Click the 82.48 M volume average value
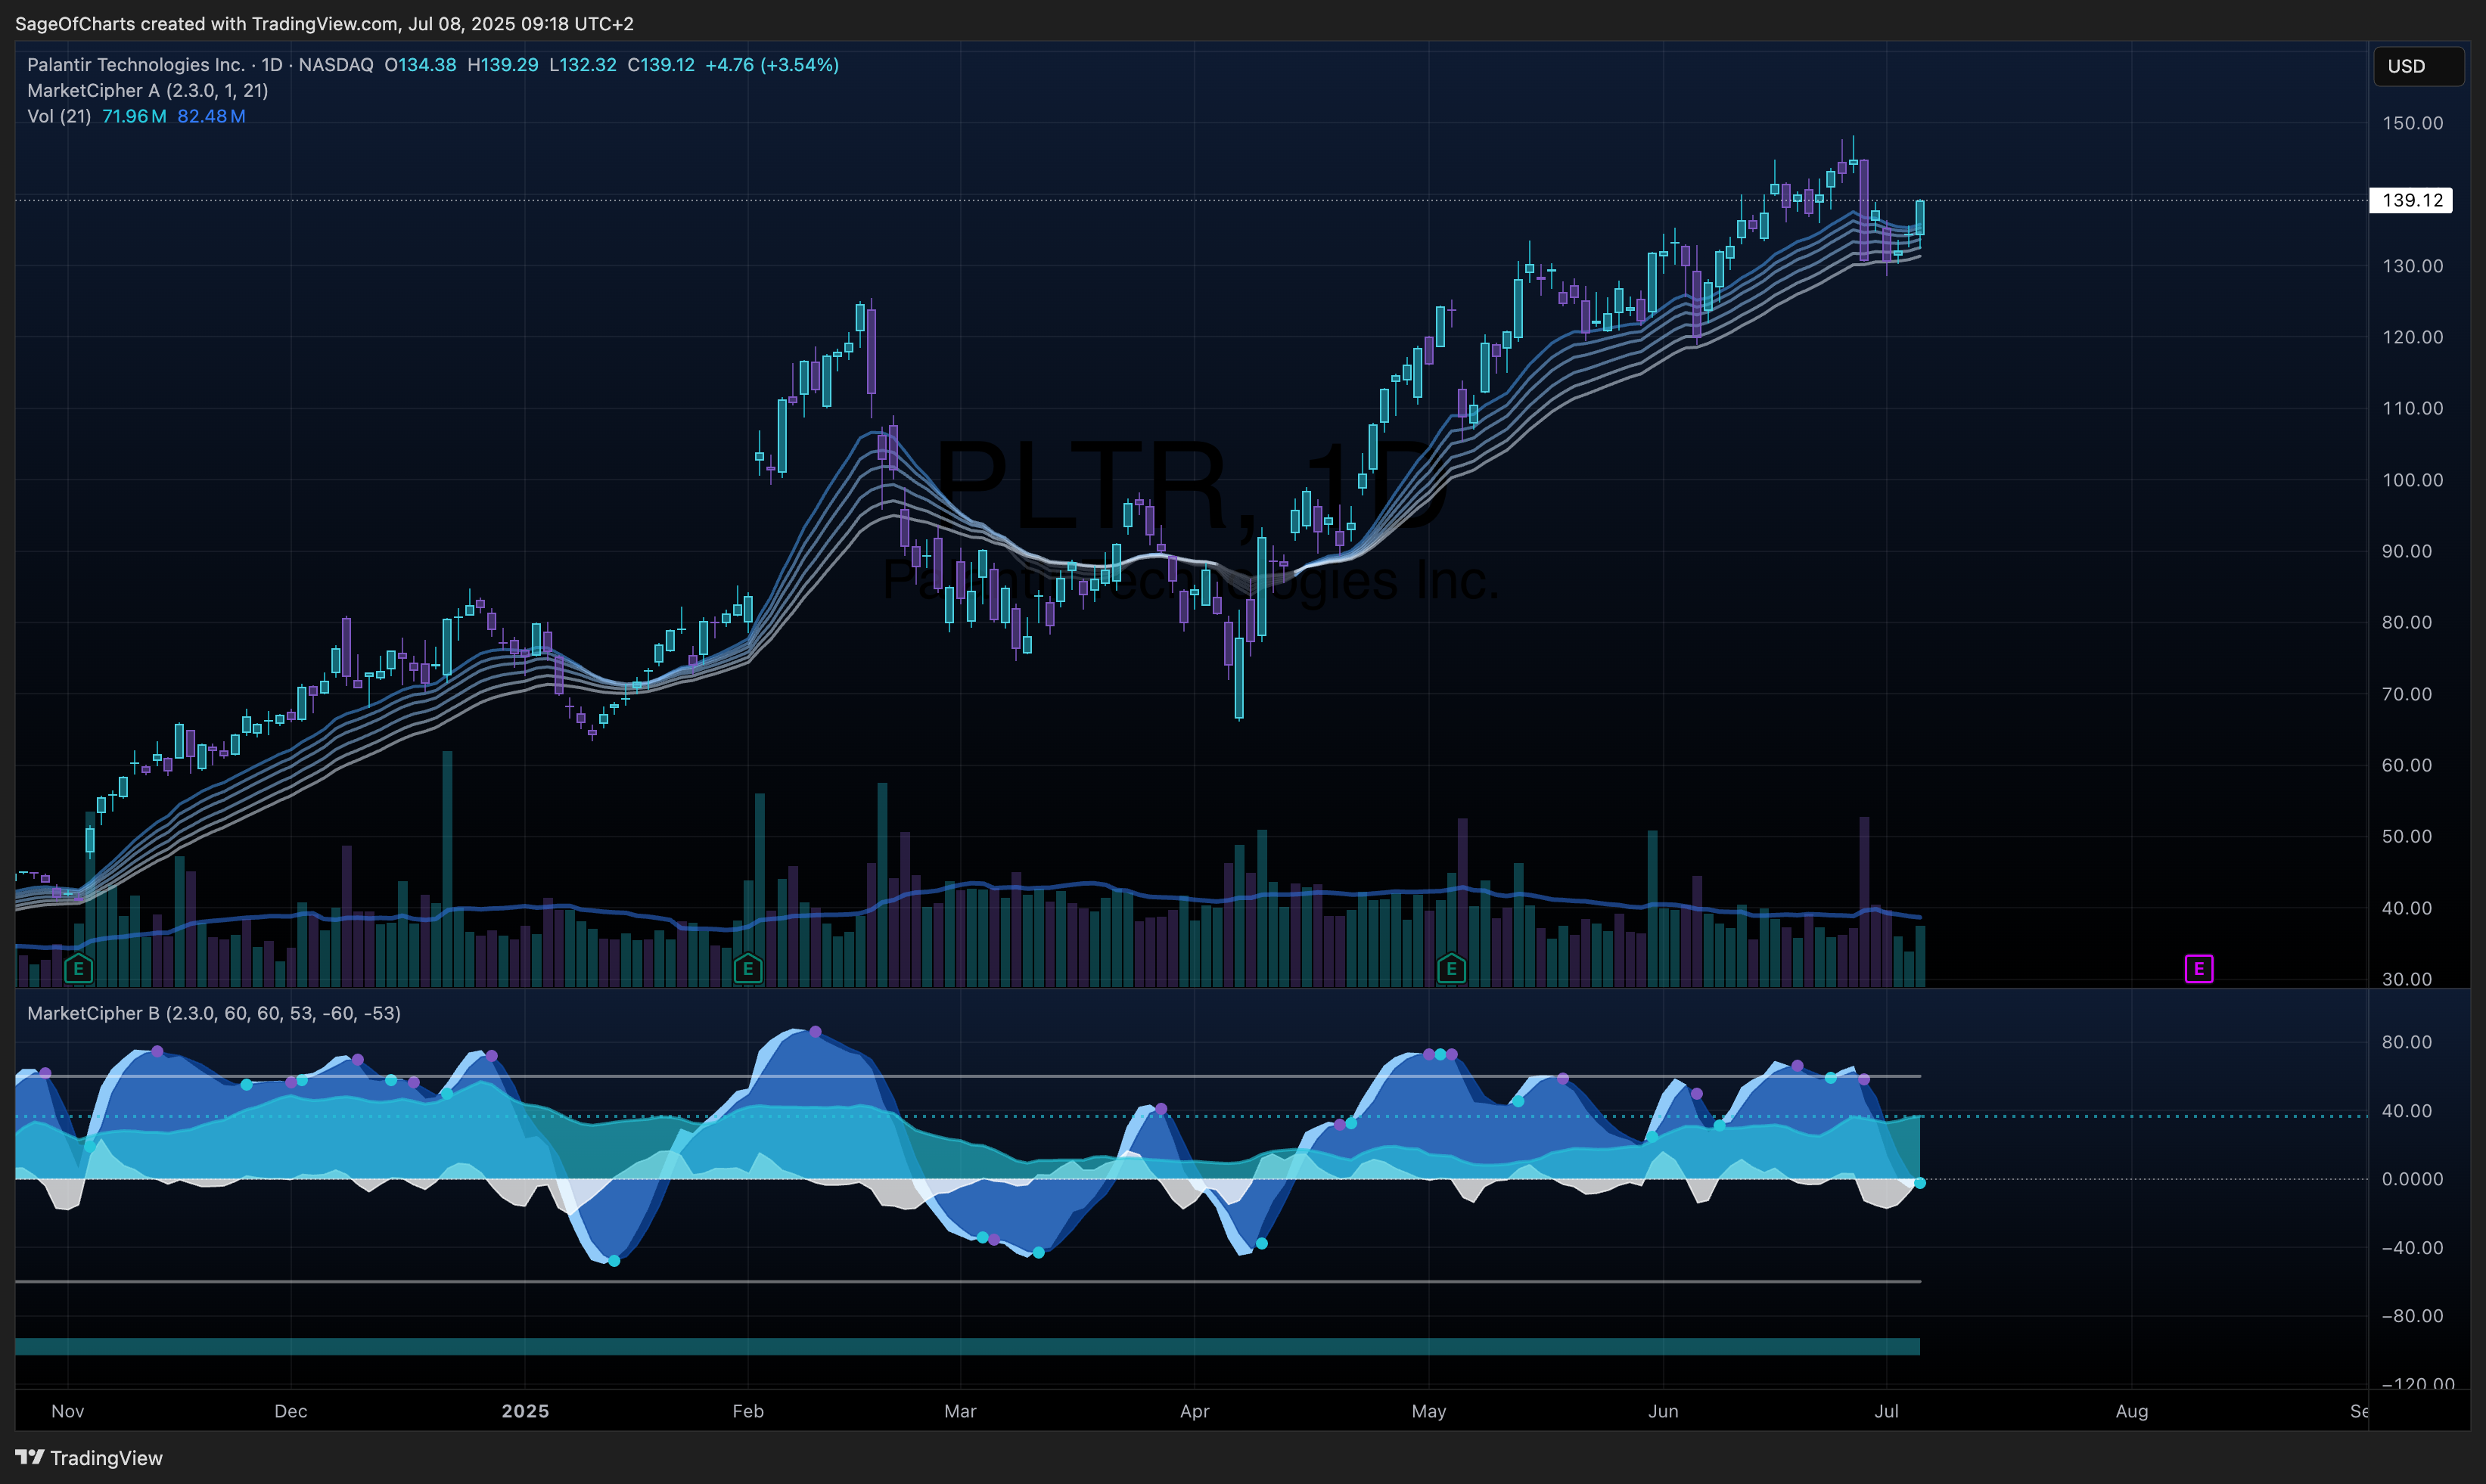 click(211, 116)
